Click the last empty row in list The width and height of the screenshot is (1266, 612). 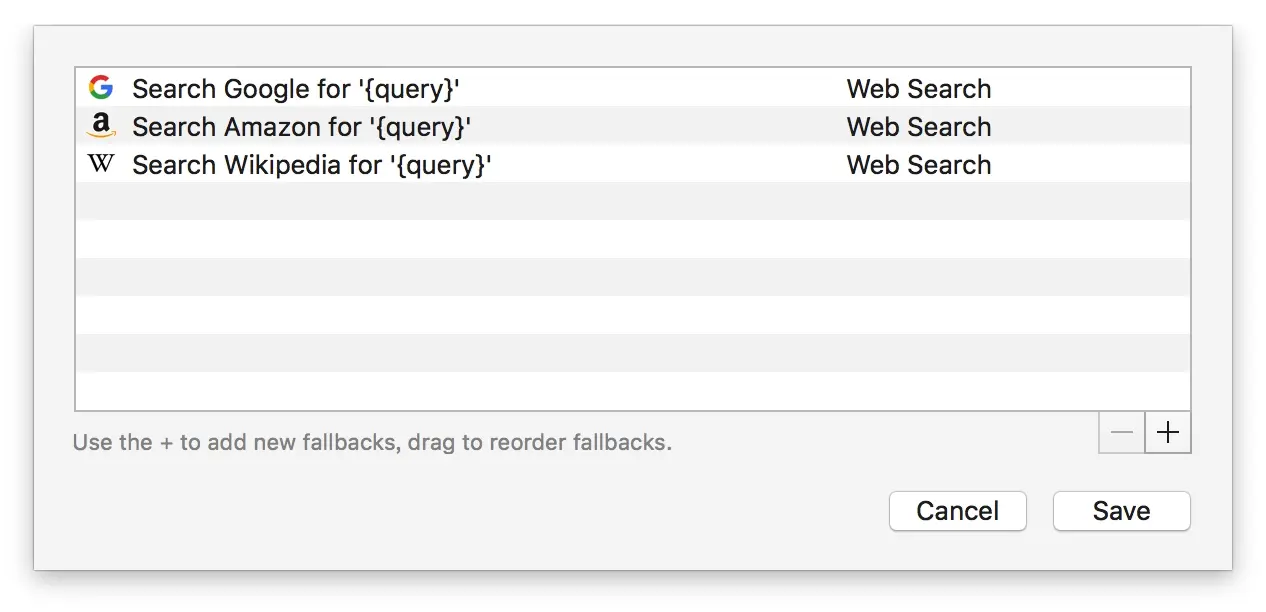tap(632, 391)
